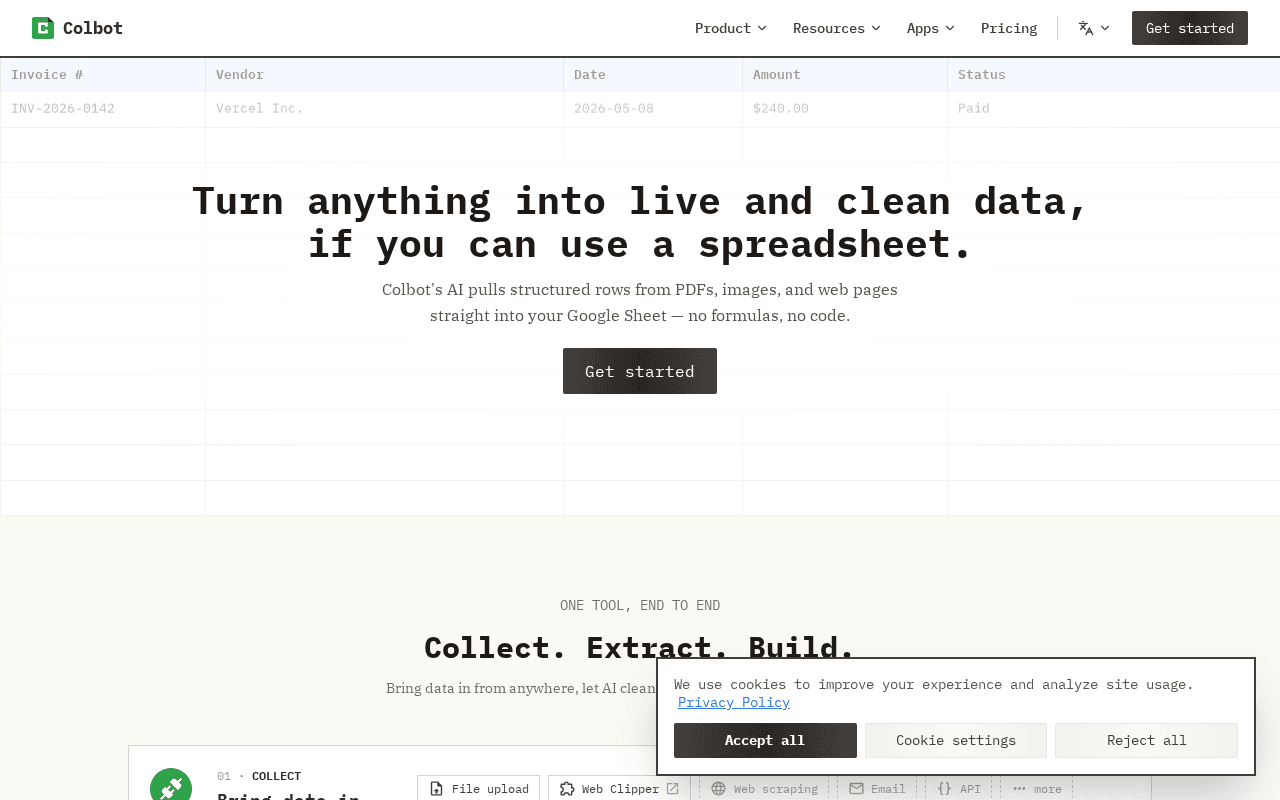Select the '2026-05-08' date cell

tap(653, 109)
